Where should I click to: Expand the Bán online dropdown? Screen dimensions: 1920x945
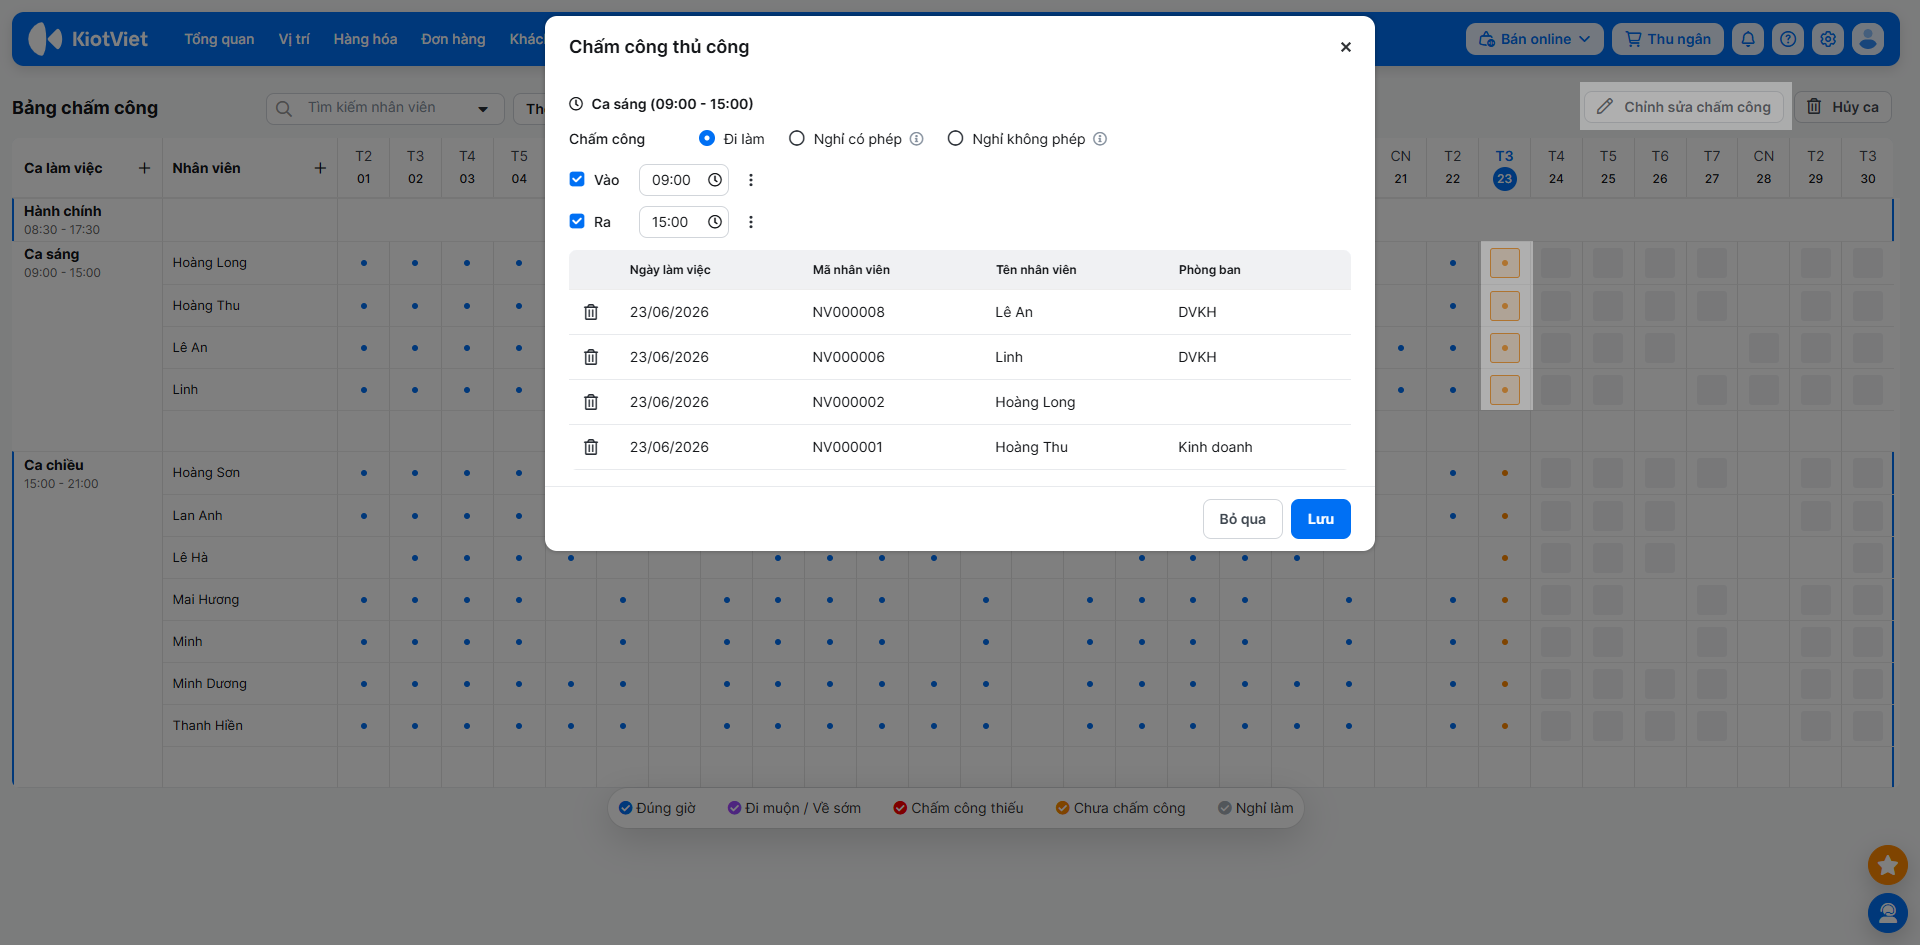coord(1535,39)
